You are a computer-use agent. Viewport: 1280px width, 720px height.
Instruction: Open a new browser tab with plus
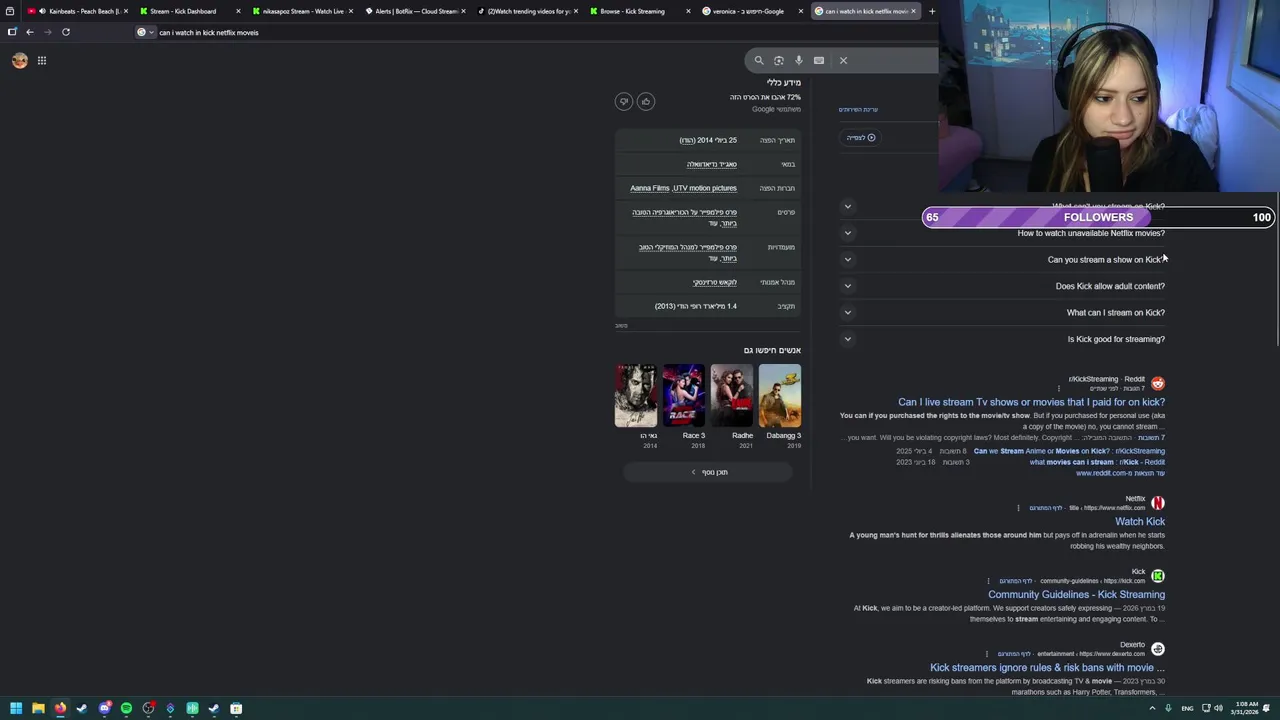pos(932,11)
